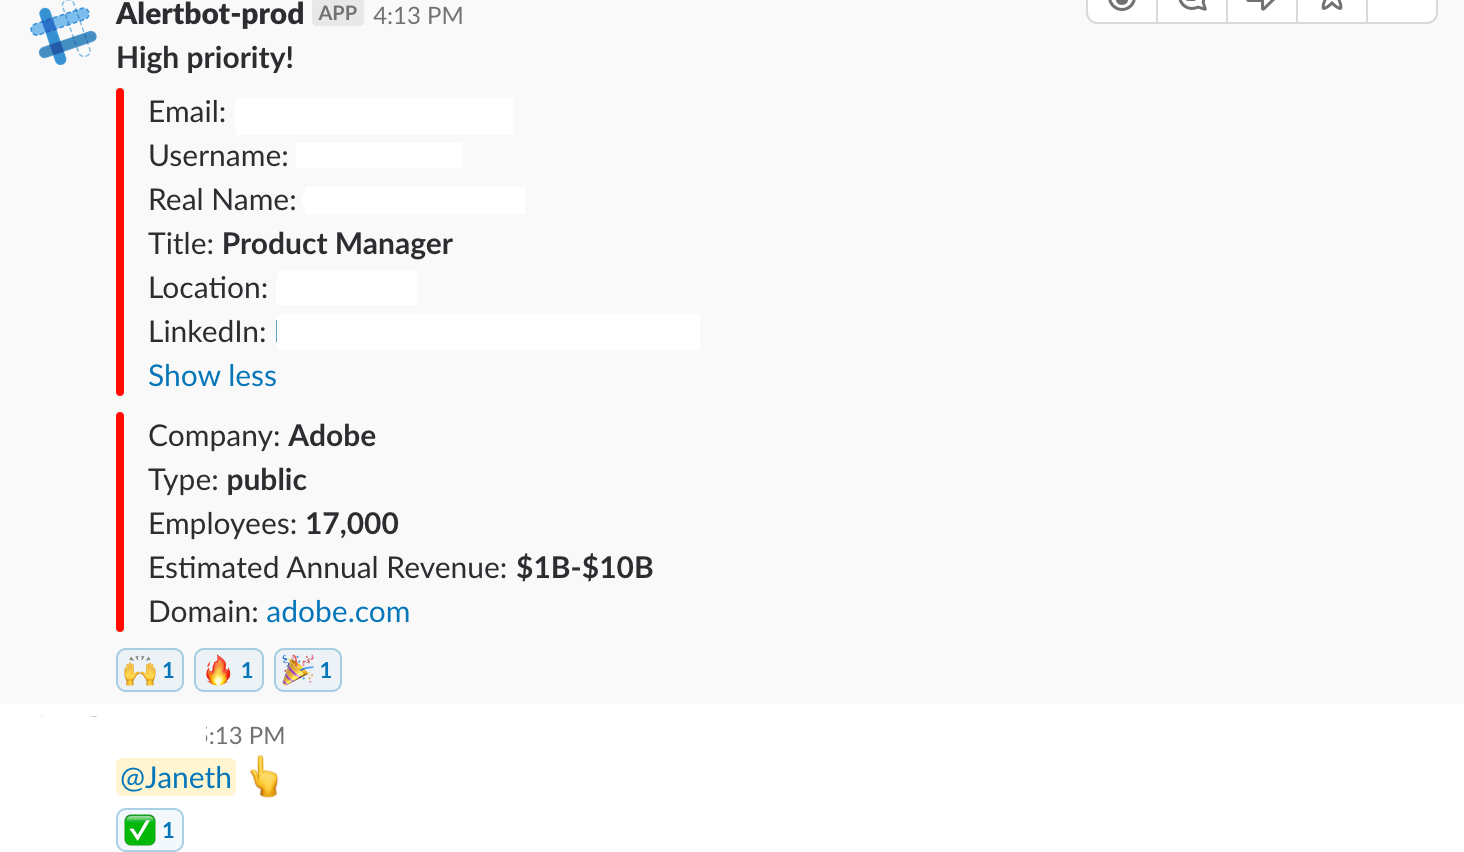
Task: Collapse attachment with Show less
Action: [x=212, y=376]
